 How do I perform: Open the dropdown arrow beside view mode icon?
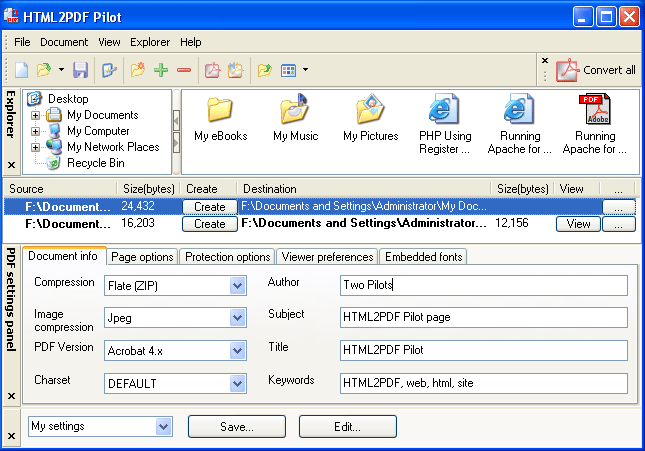coord(305,70)
